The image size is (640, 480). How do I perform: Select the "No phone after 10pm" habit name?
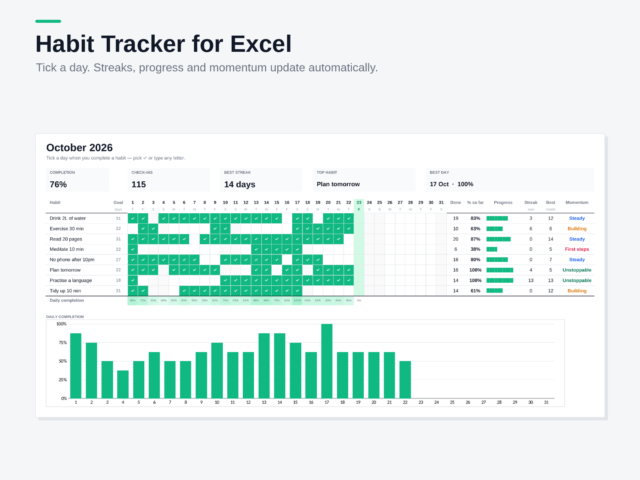pos(72,260)
